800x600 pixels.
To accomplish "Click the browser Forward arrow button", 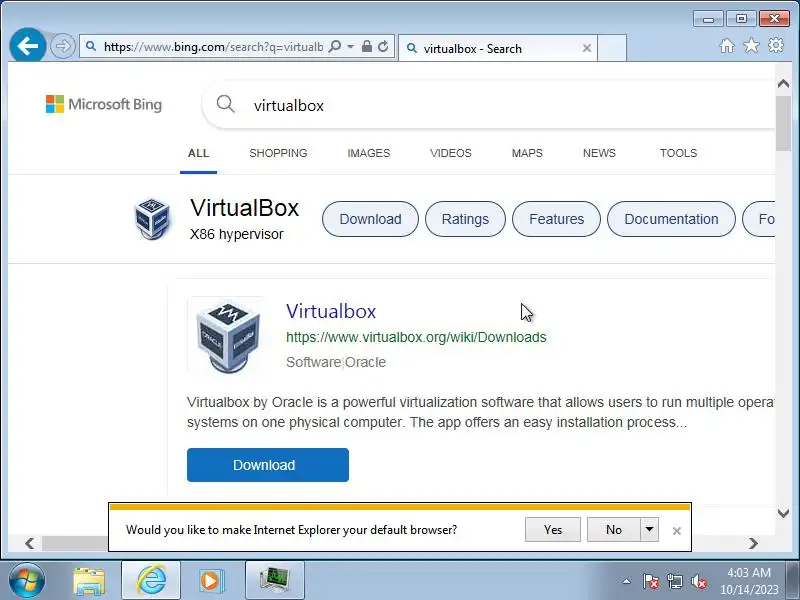I will click(x=63, y=46).
